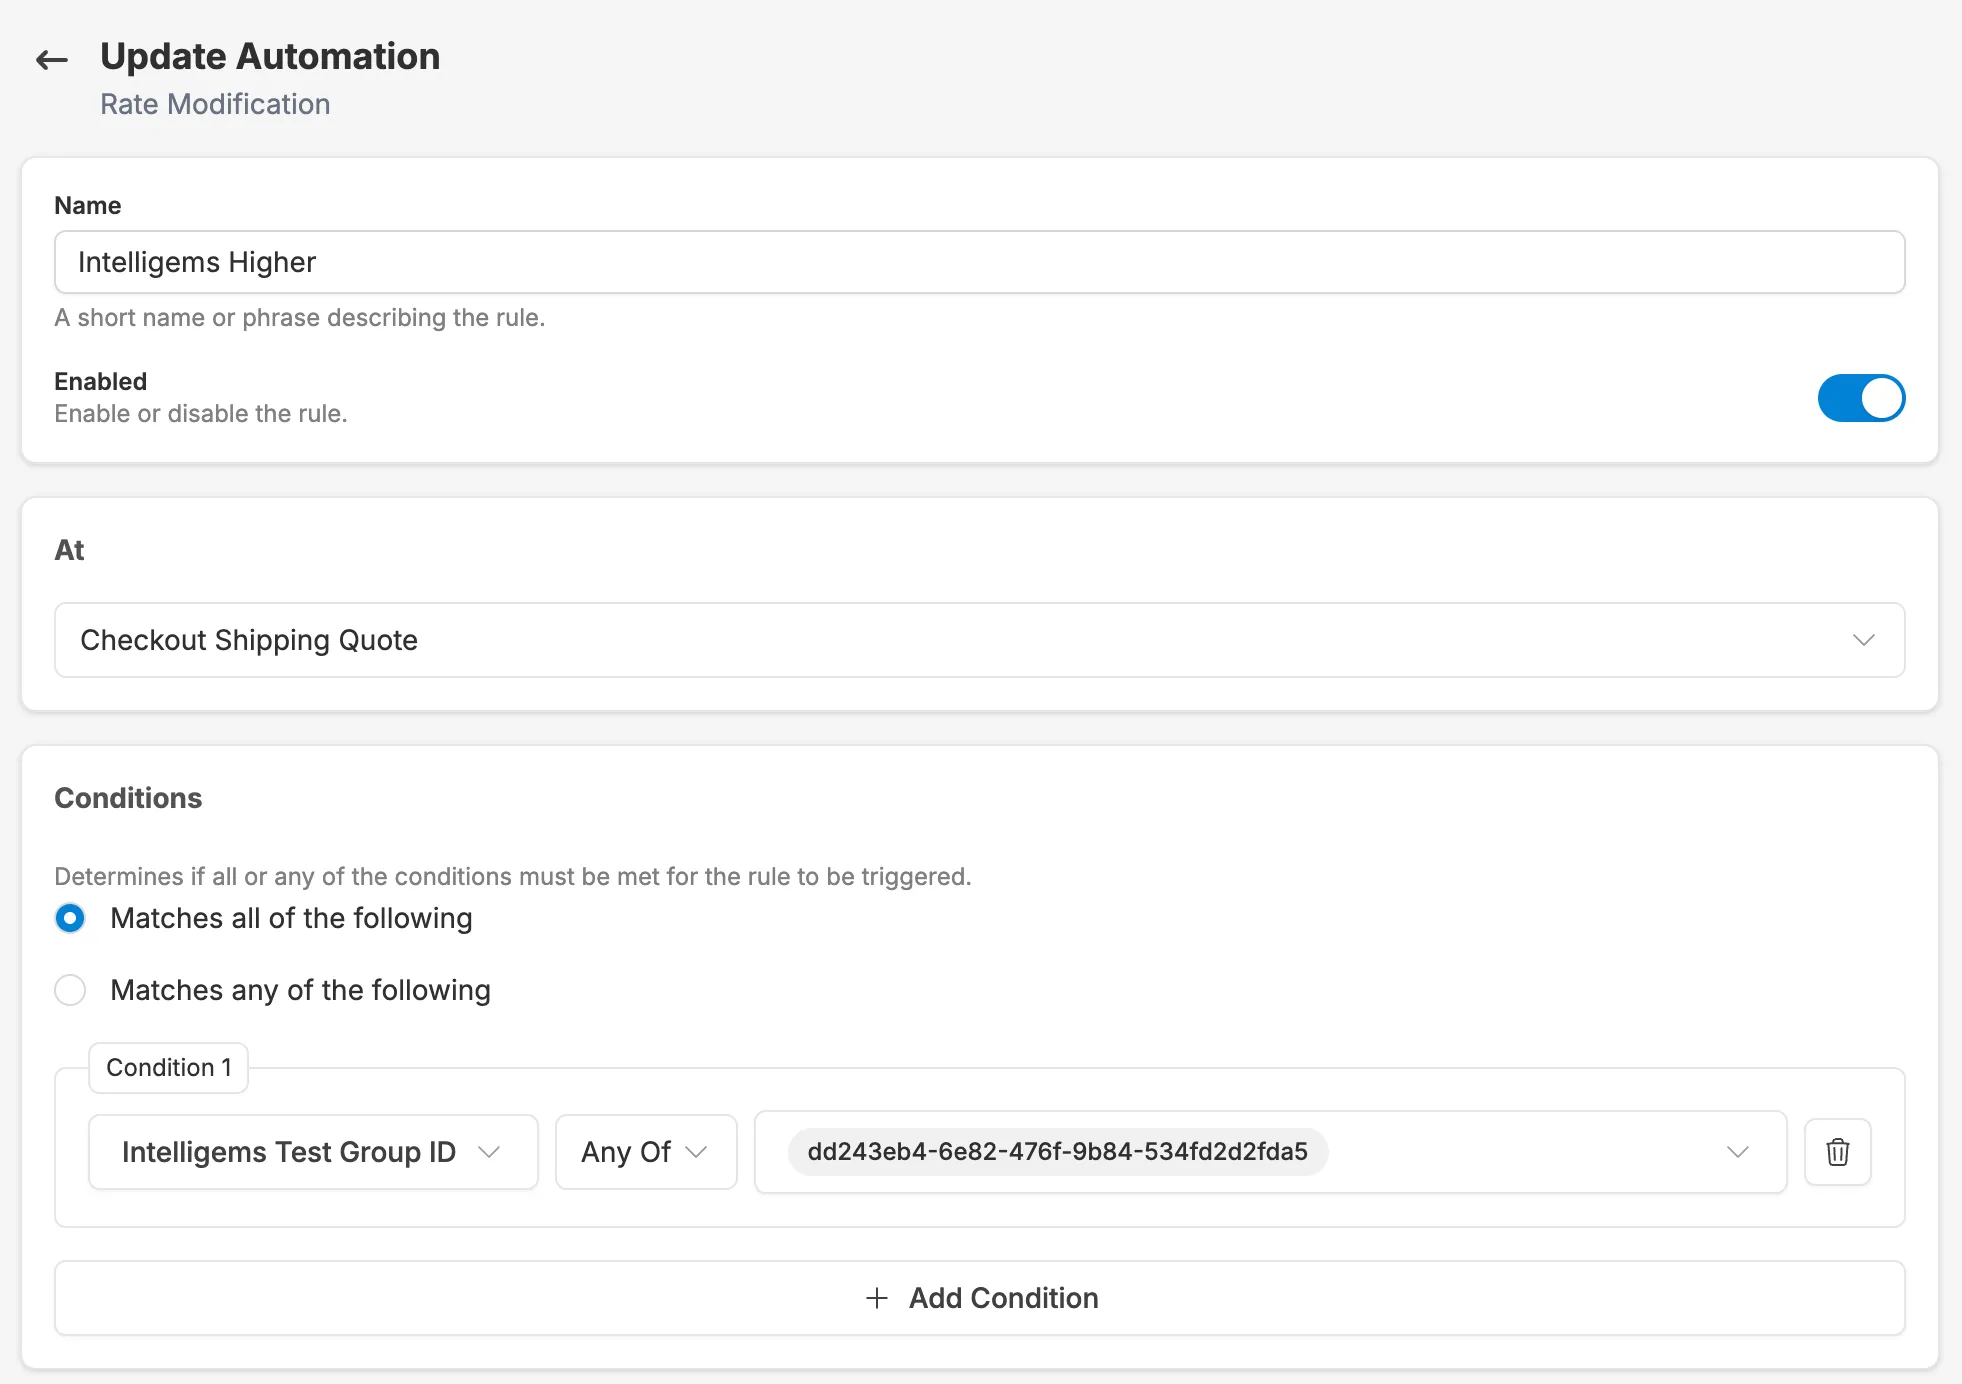Open the Any Of operator dropdown
Screen dimensions: 1962x1384
point(630,1152)
